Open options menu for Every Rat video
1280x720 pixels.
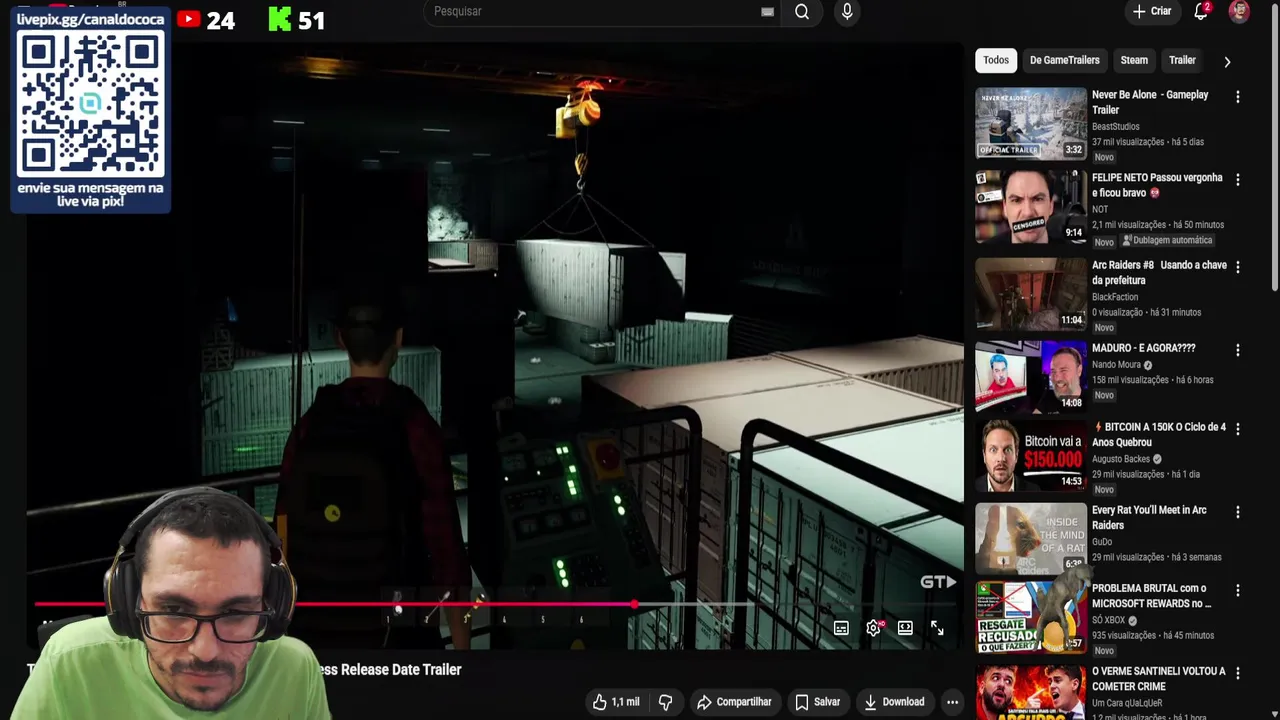click(x=1238, y=512)
